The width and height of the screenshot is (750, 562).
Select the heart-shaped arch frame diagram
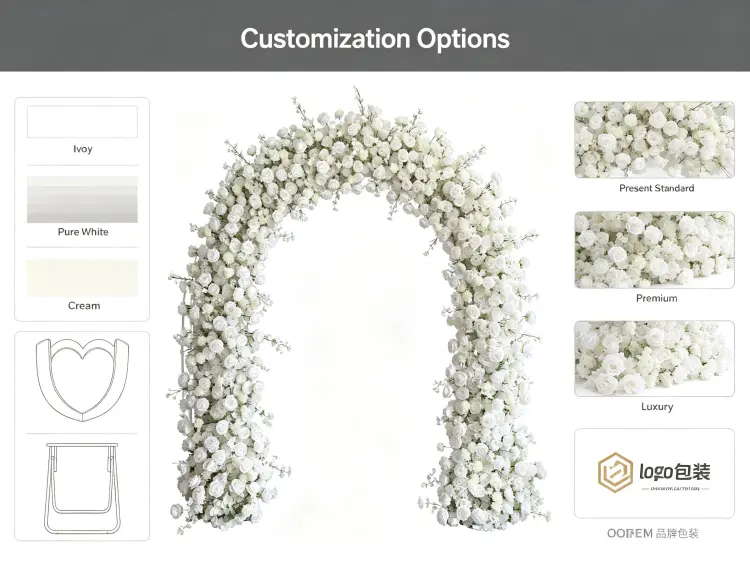82,380
